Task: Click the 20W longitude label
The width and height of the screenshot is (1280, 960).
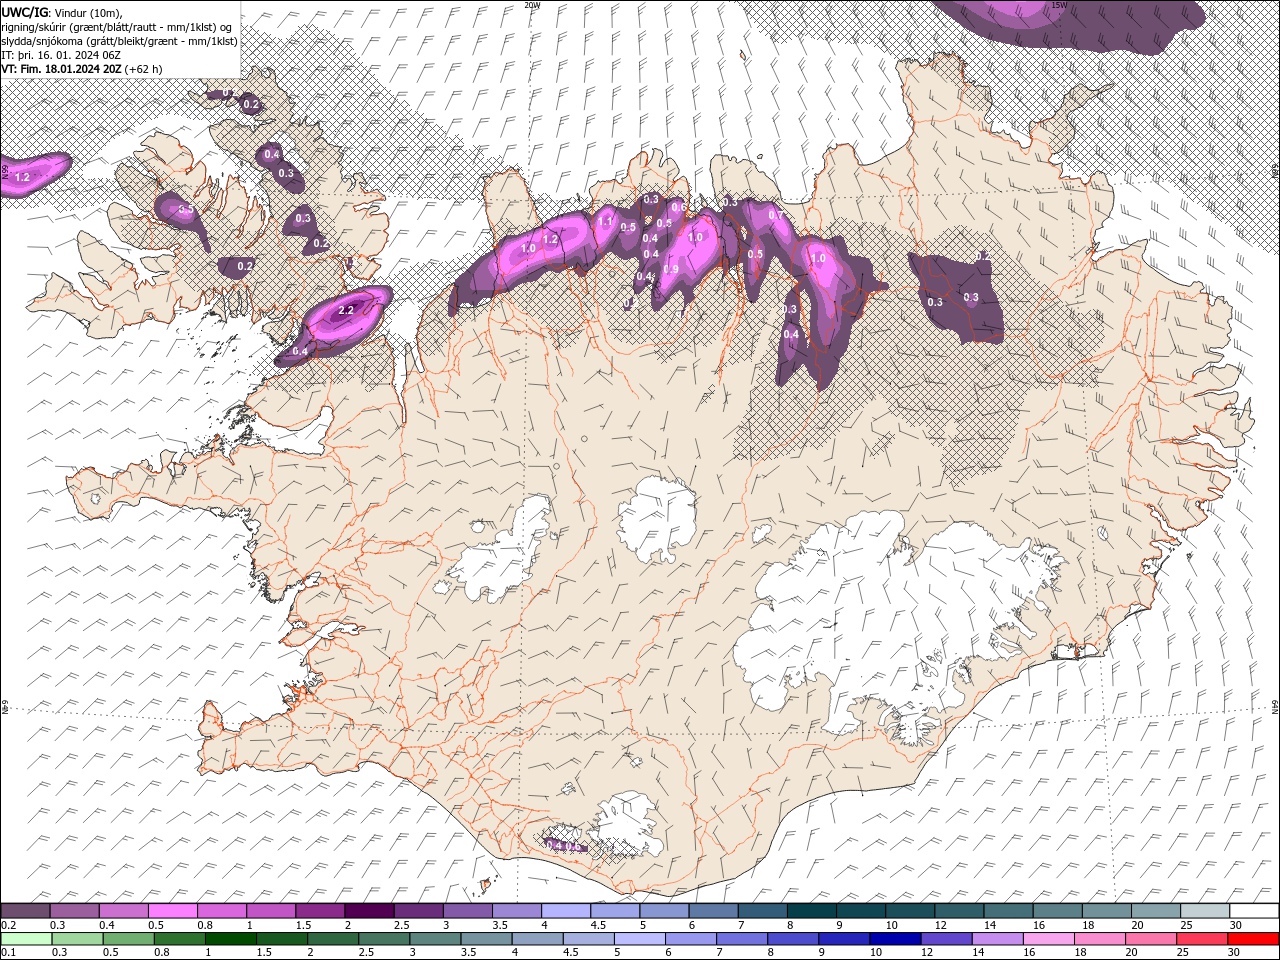Action: pyautogui.click(x=532, y=5)
